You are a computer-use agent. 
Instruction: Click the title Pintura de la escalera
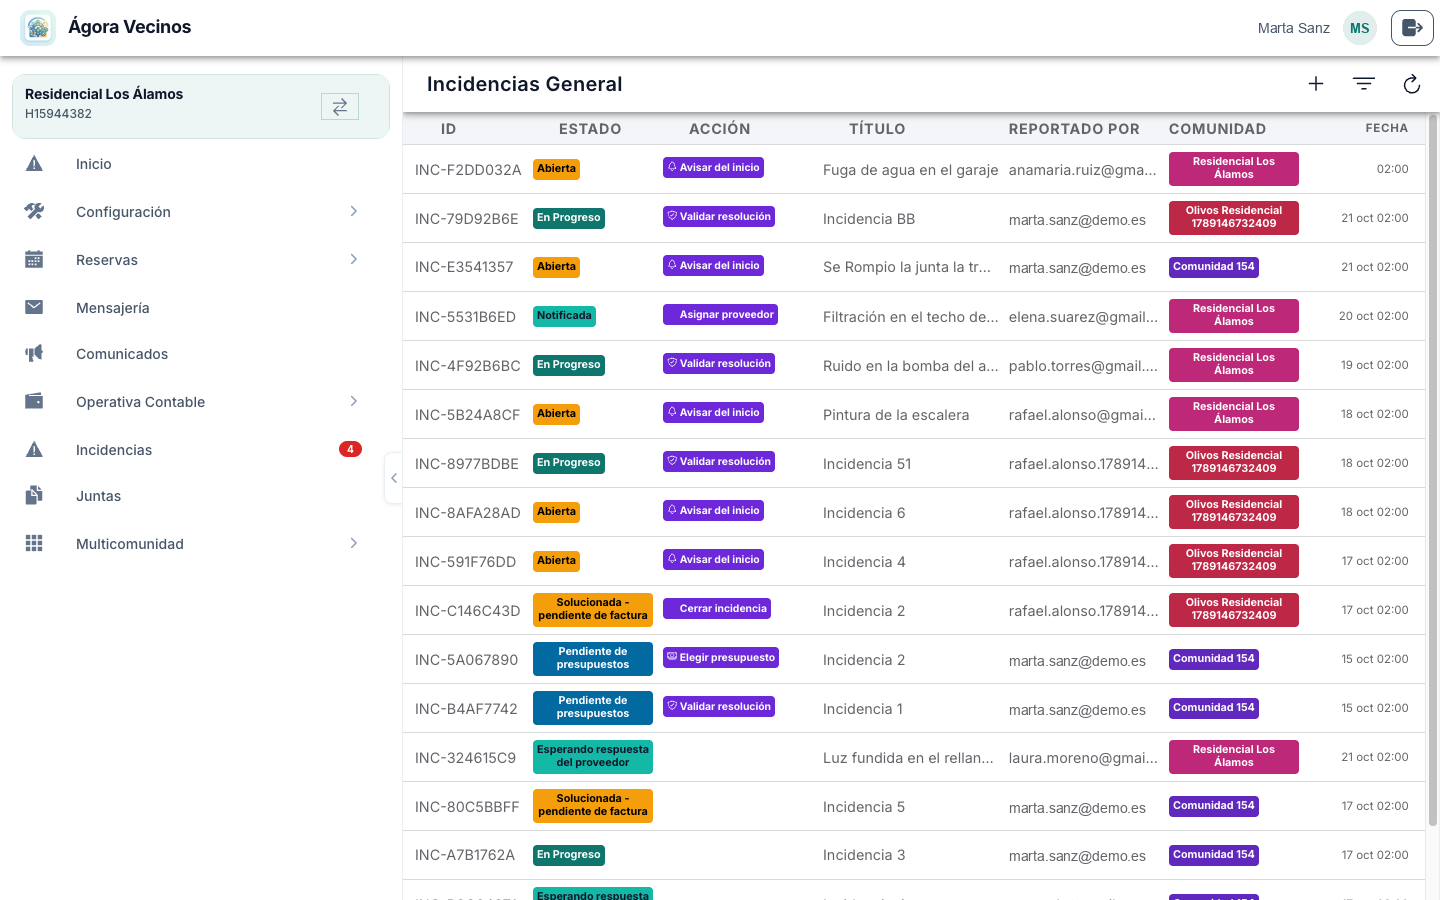pos(896,415)
